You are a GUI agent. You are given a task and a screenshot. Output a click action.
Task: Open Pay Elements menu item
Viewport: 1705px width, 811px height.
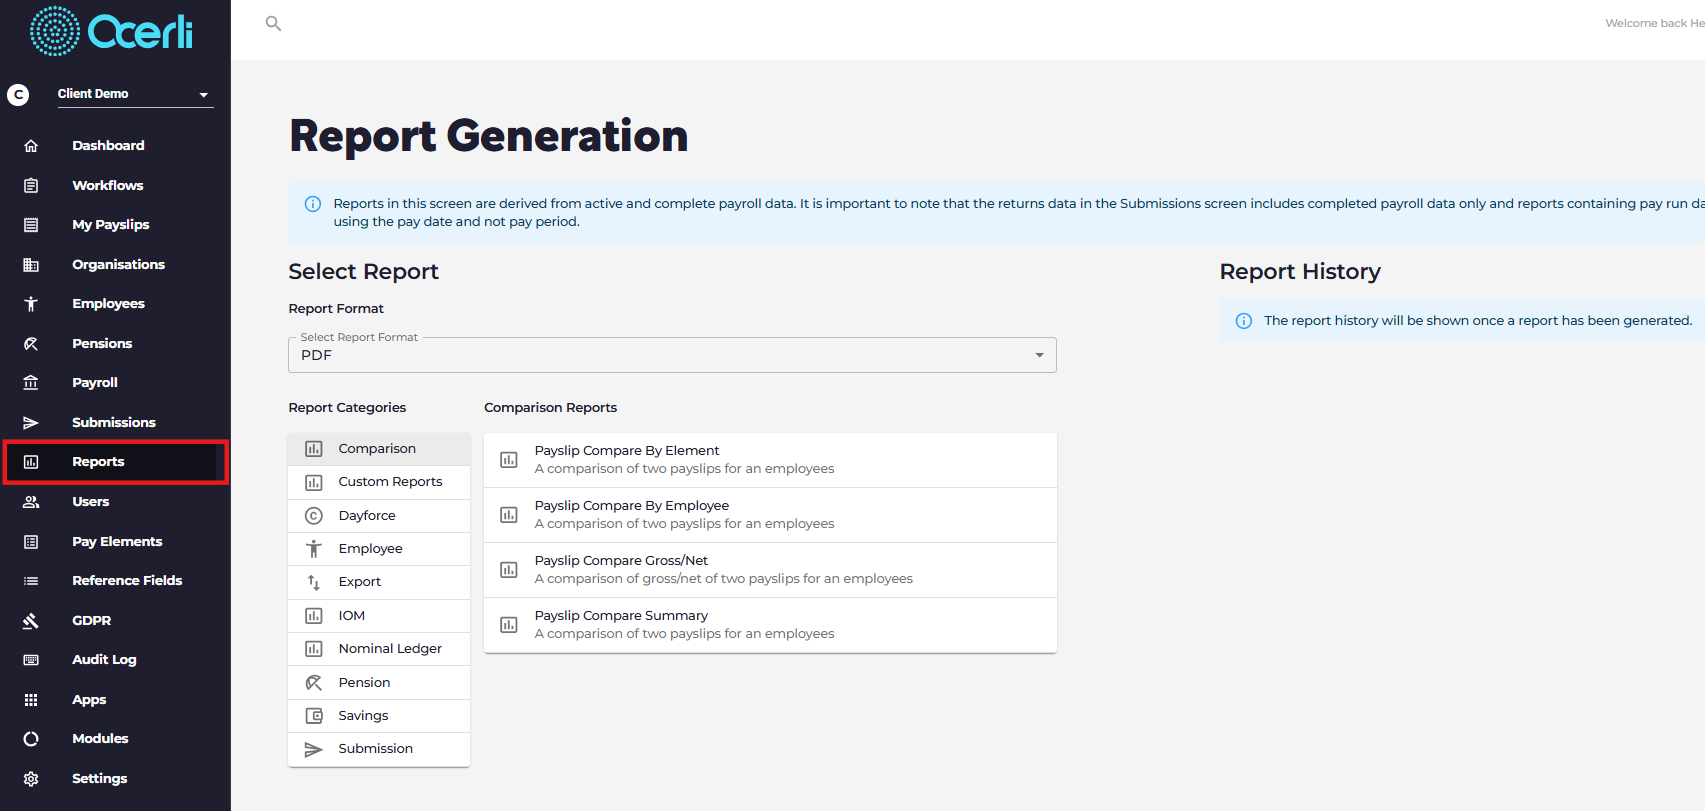(x=116, y=542)
